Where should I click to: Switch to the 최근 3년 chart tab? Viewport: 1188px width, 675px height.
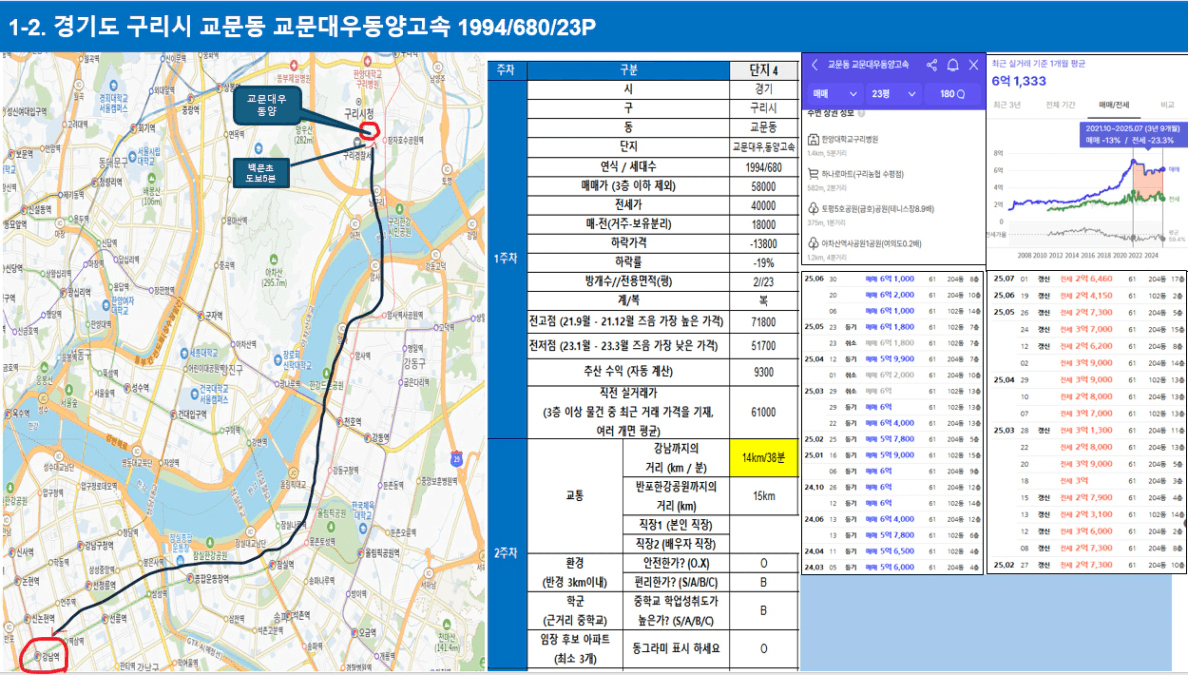1007,105
